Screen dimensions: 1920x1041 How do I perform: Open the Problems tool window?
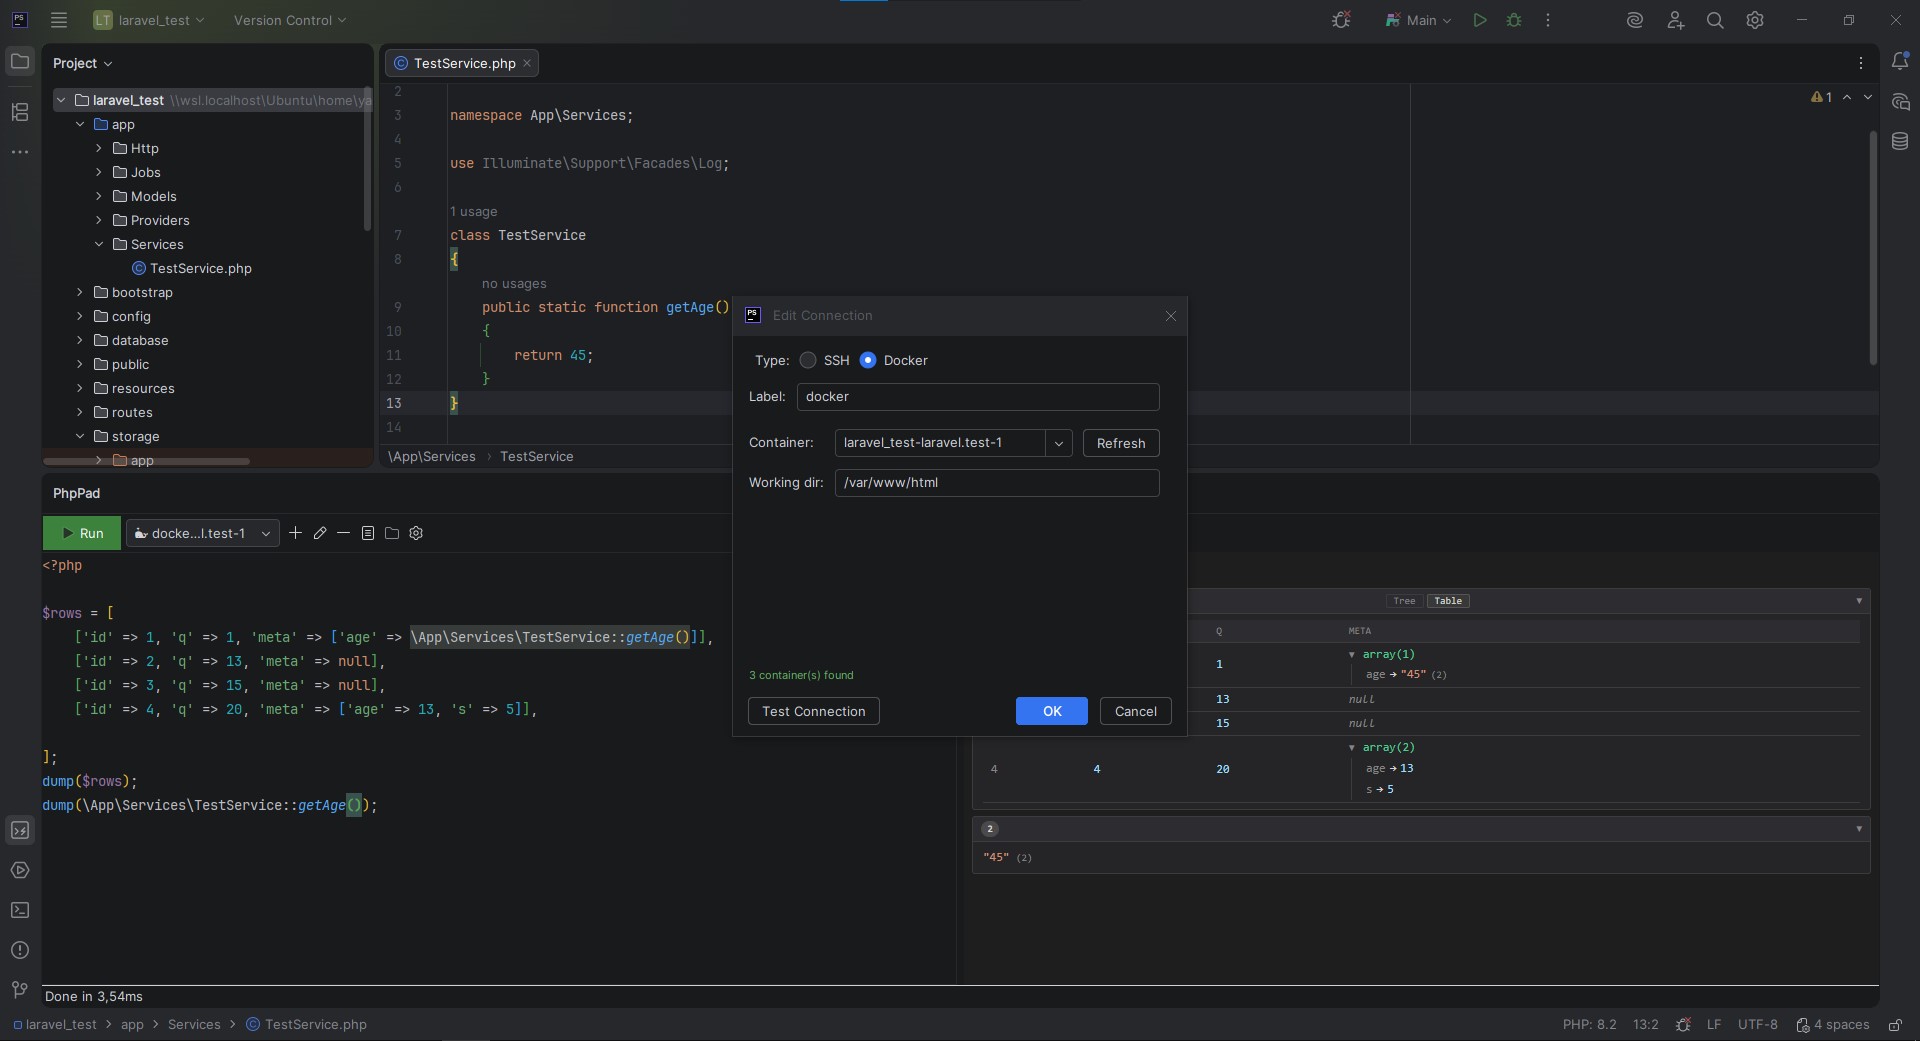click(x=20, y=951)
